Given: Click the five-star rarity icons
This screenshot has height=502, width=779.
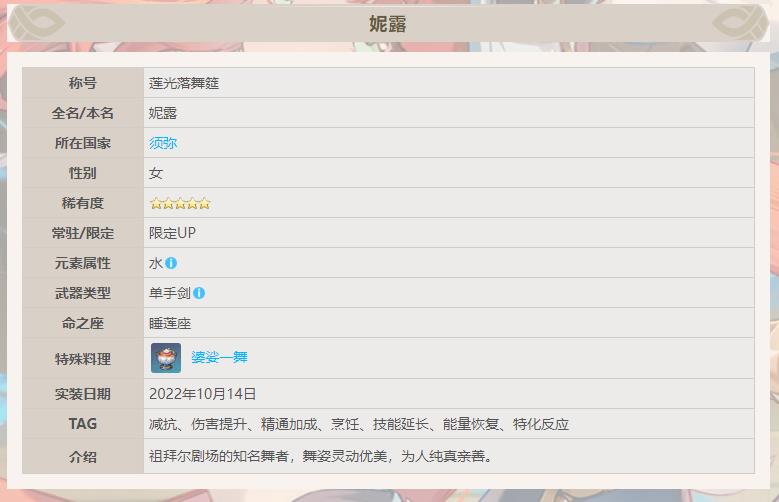Looking at the screenshot, I should click(x=180, y=203).
